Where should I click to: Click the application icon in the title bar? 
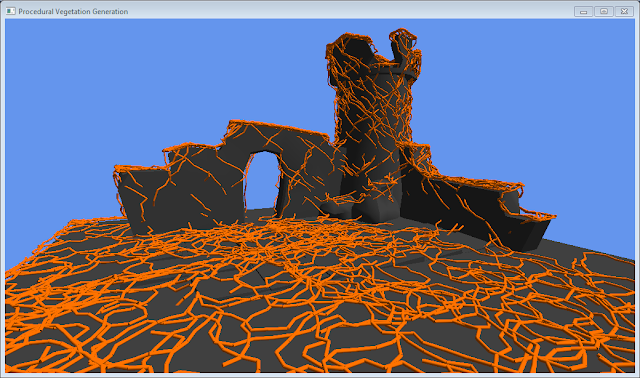coord(11,11)
